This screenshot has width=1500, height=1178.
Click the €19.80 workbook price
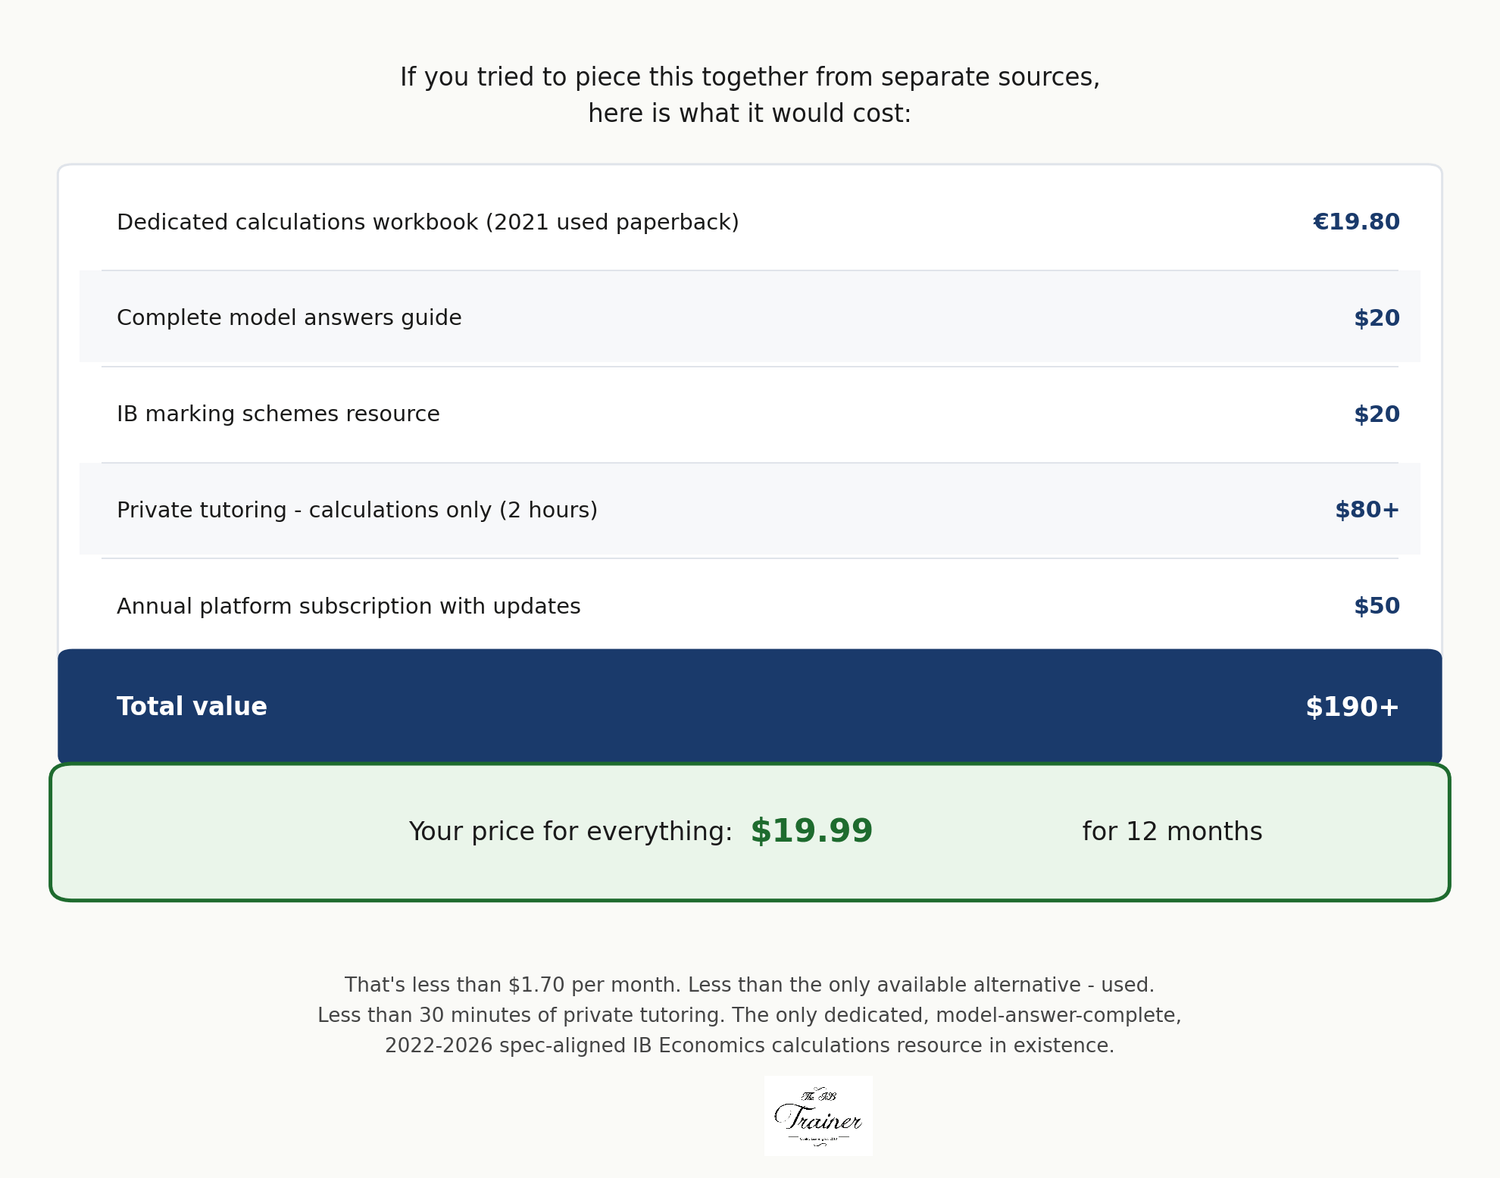(x=1355, y=222)
